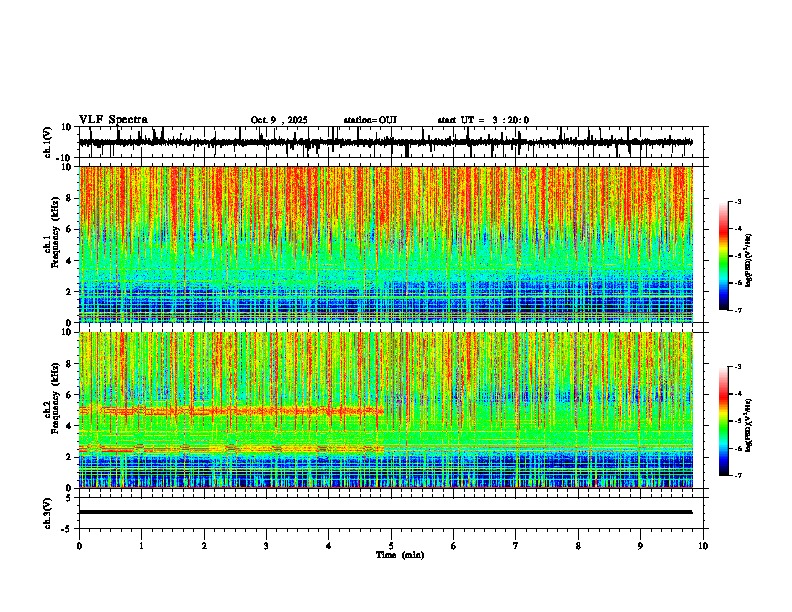This screenshot has width=792, height=612.
Task: Click the "-3" label atop the ch.1 color scale
Action: pyautogui.click(x=738, y=201)
